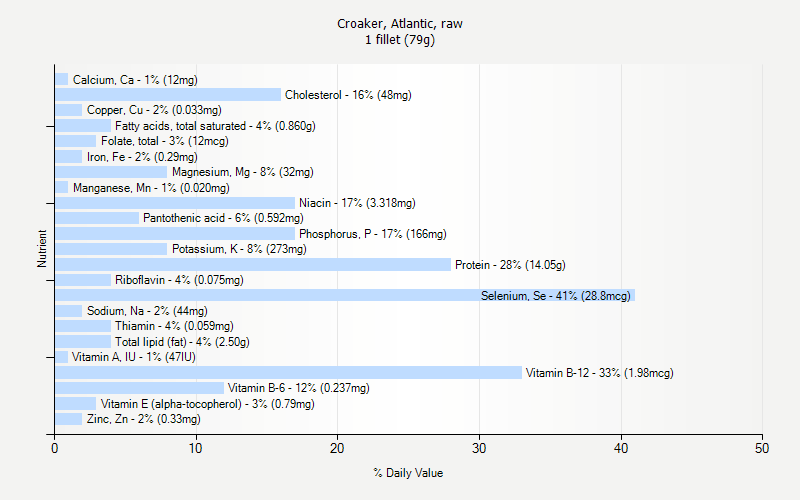Click the '% Daily Value' axis title

coord(408,473)
